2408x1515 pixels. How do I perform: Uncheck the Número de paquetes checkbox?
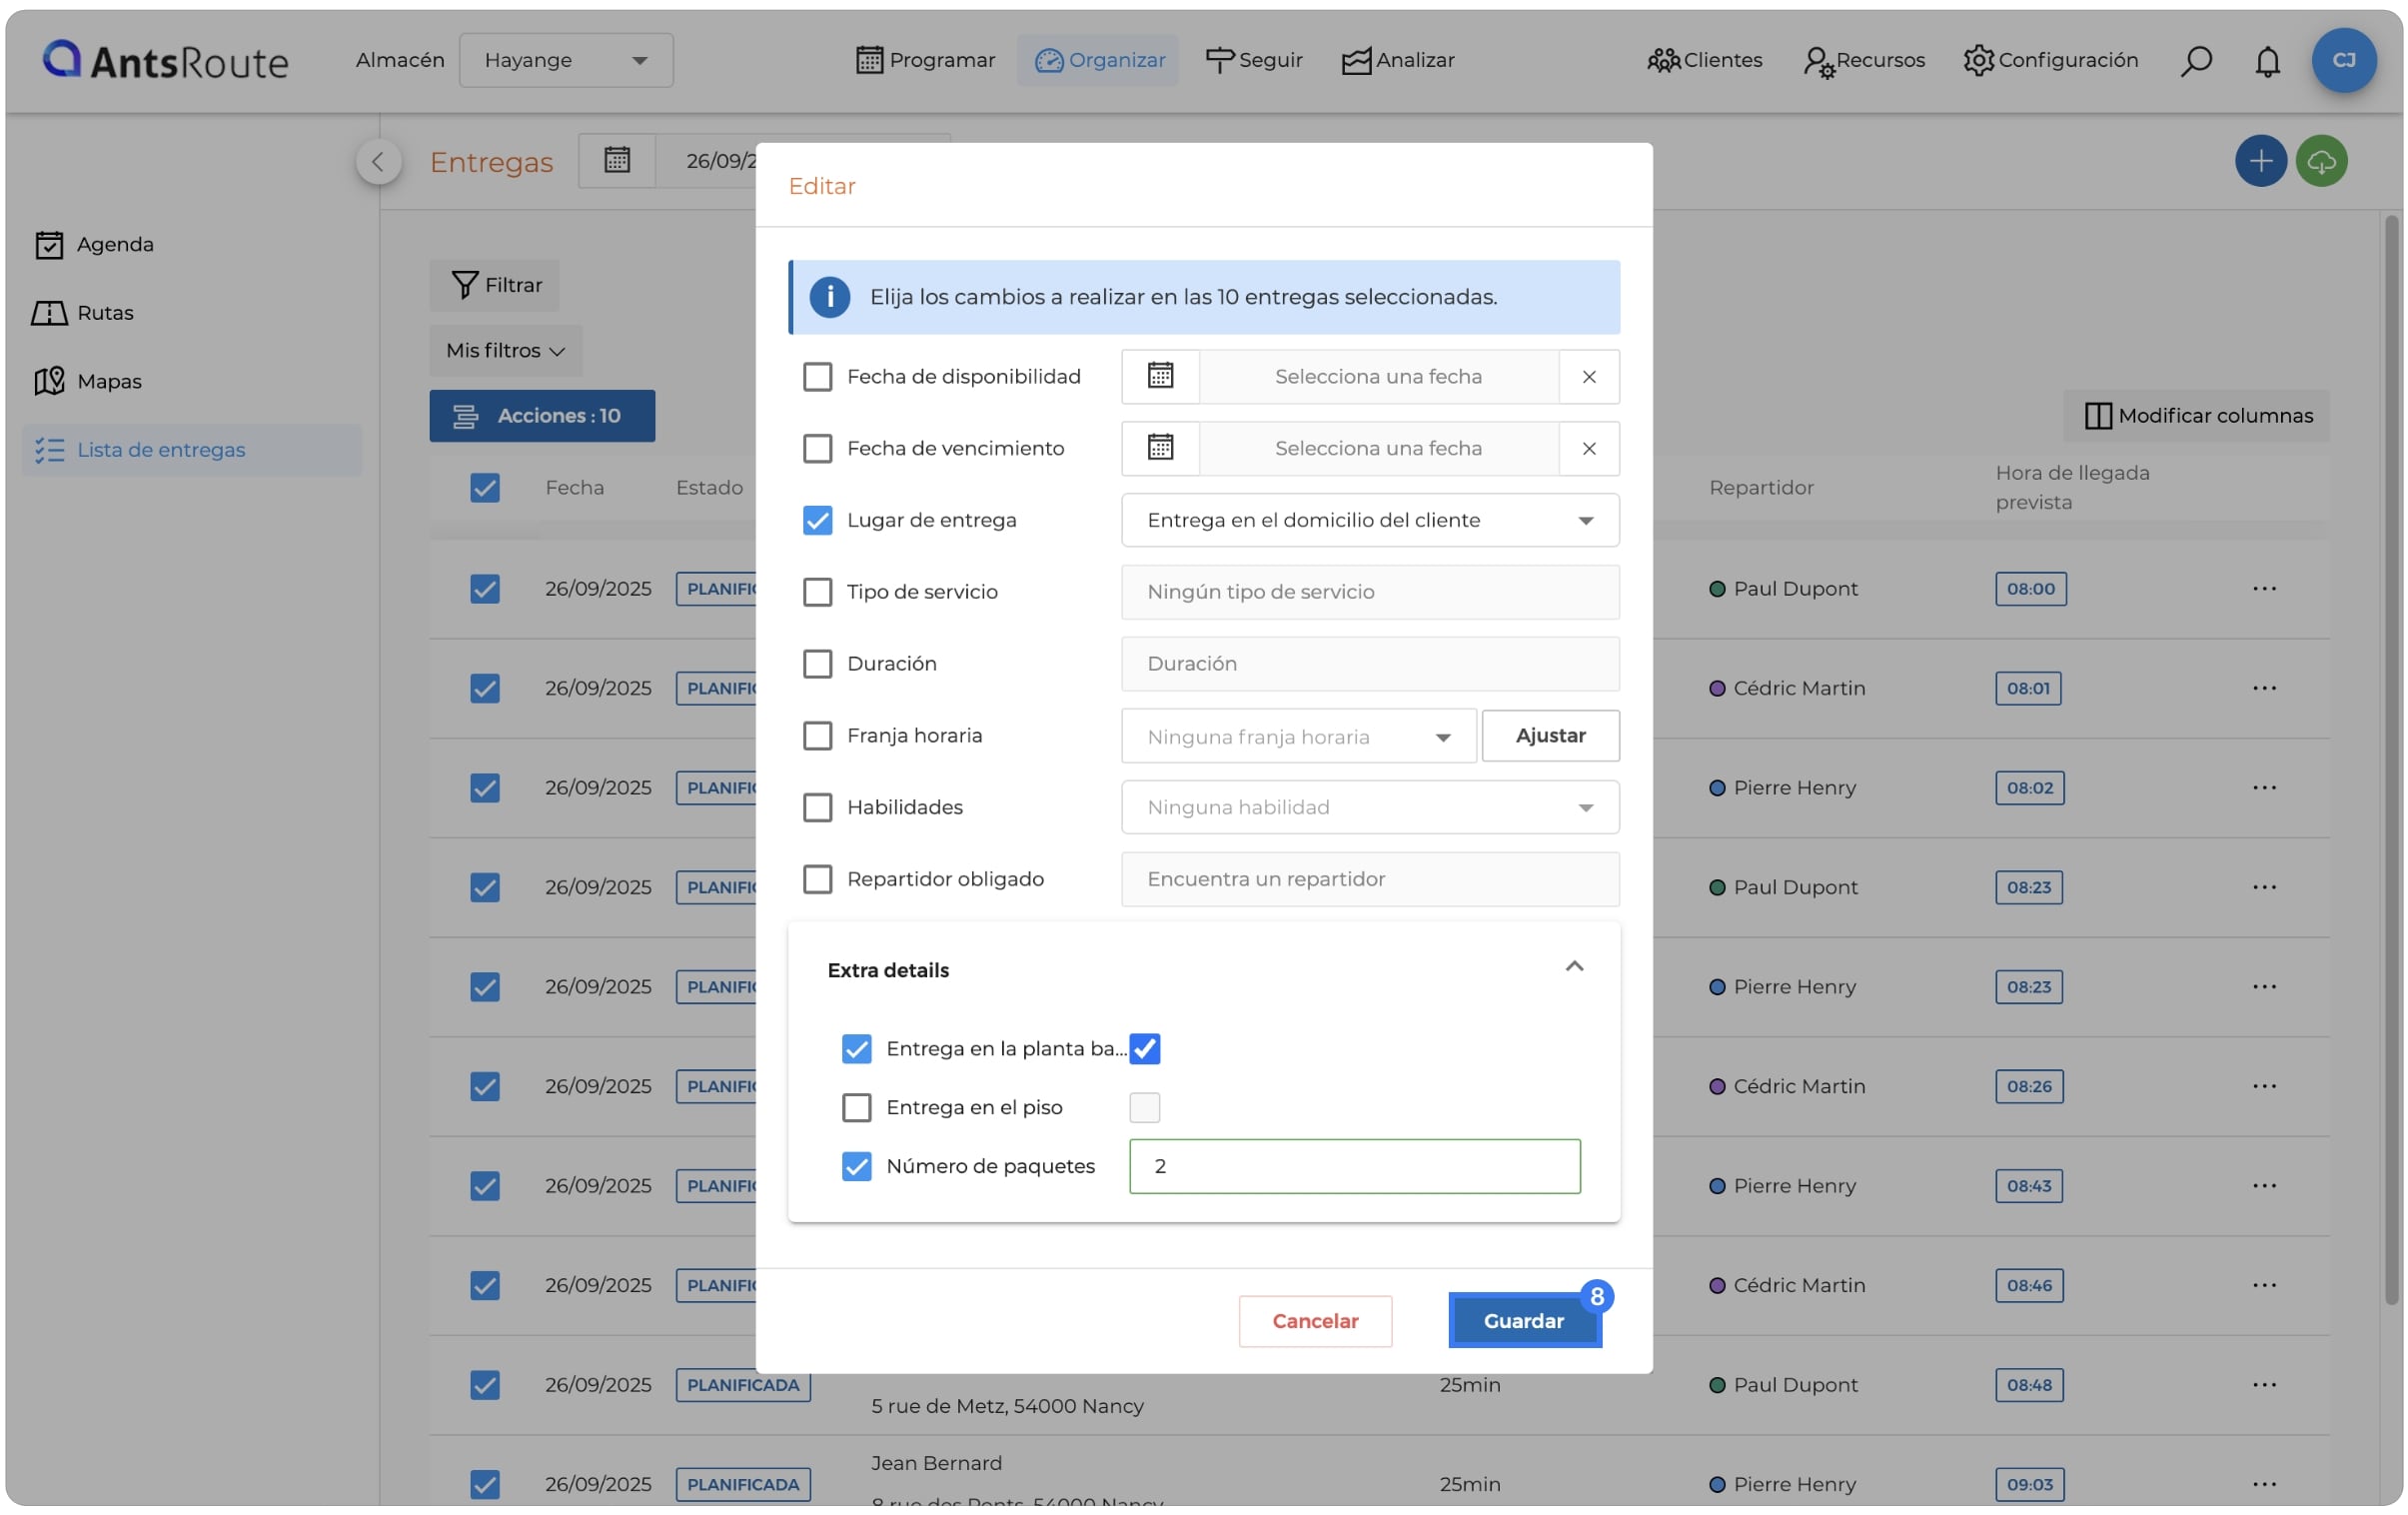click(x=856, y=1166)
